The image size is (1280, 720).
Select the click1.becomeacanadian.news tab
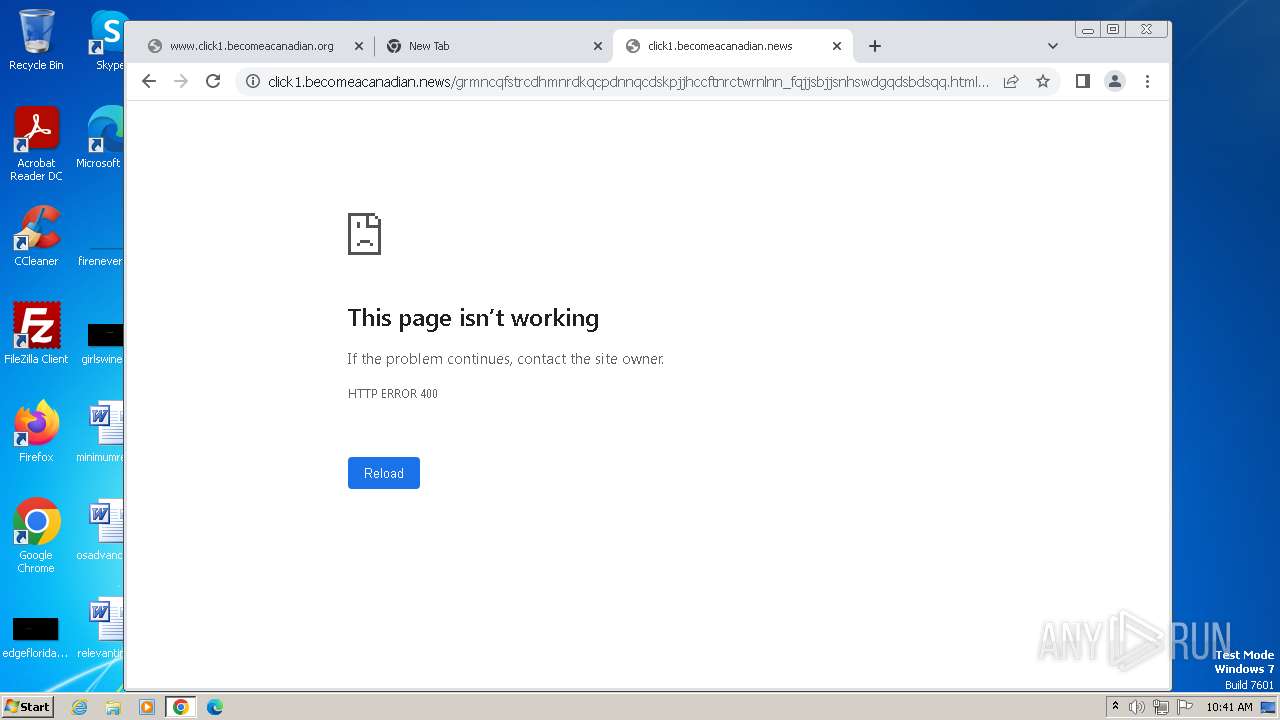tap(733, 46)
